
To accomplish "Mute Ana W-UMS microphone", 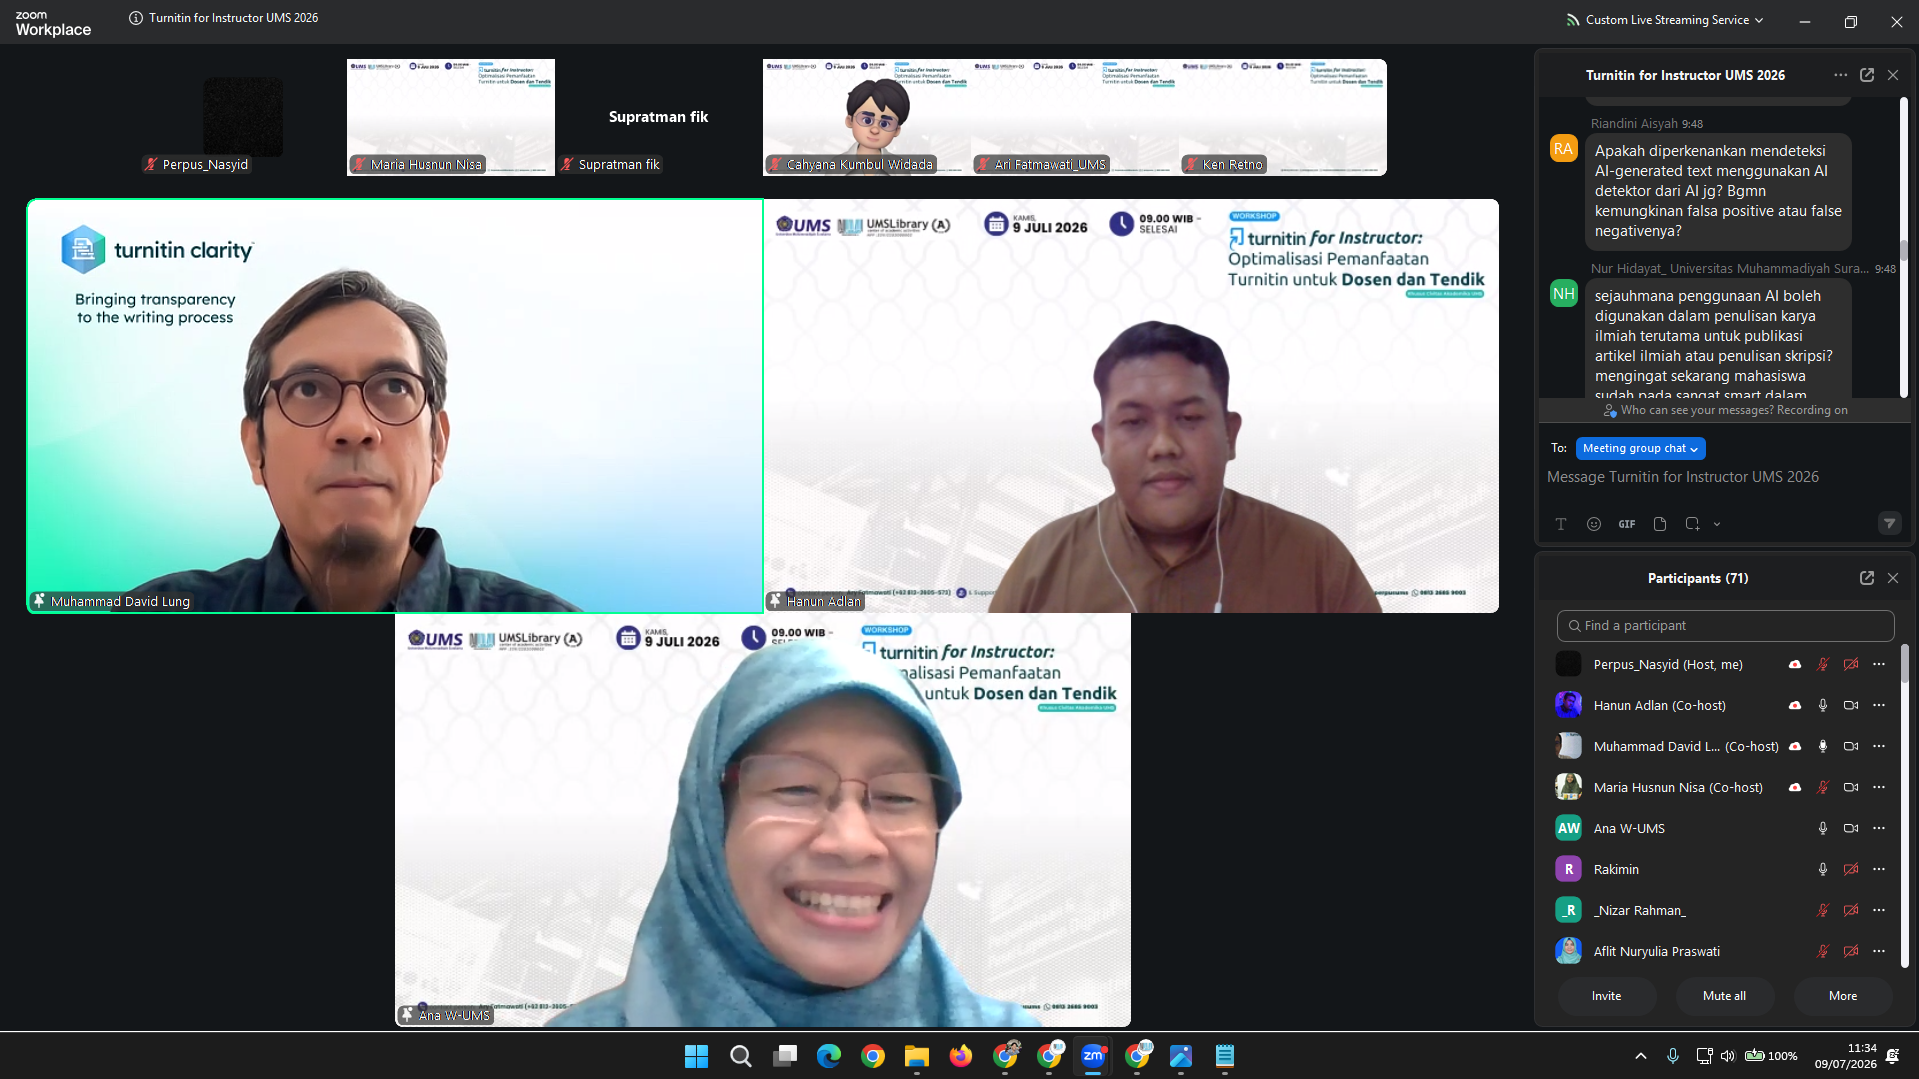I will click(1823, 829).
